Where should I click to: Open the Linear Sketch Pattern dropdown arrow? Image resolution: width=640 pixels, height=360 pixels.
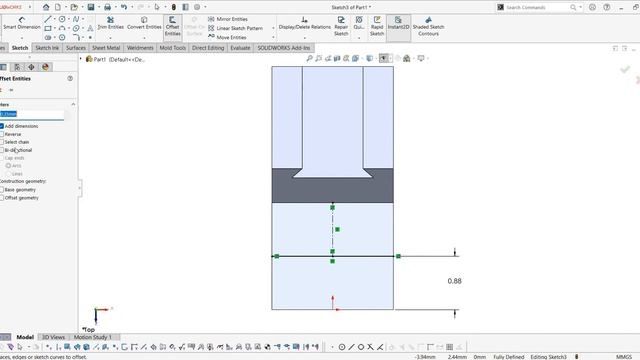tap(273, 28)
